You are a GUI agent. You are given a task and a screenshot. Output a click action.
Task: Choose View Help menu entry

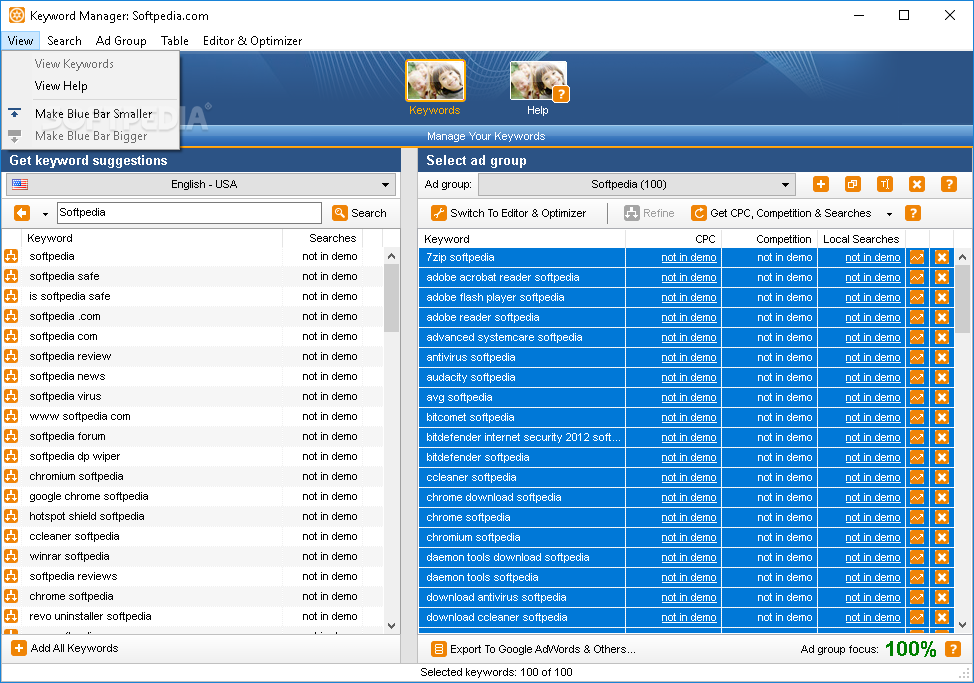[91, 86]
